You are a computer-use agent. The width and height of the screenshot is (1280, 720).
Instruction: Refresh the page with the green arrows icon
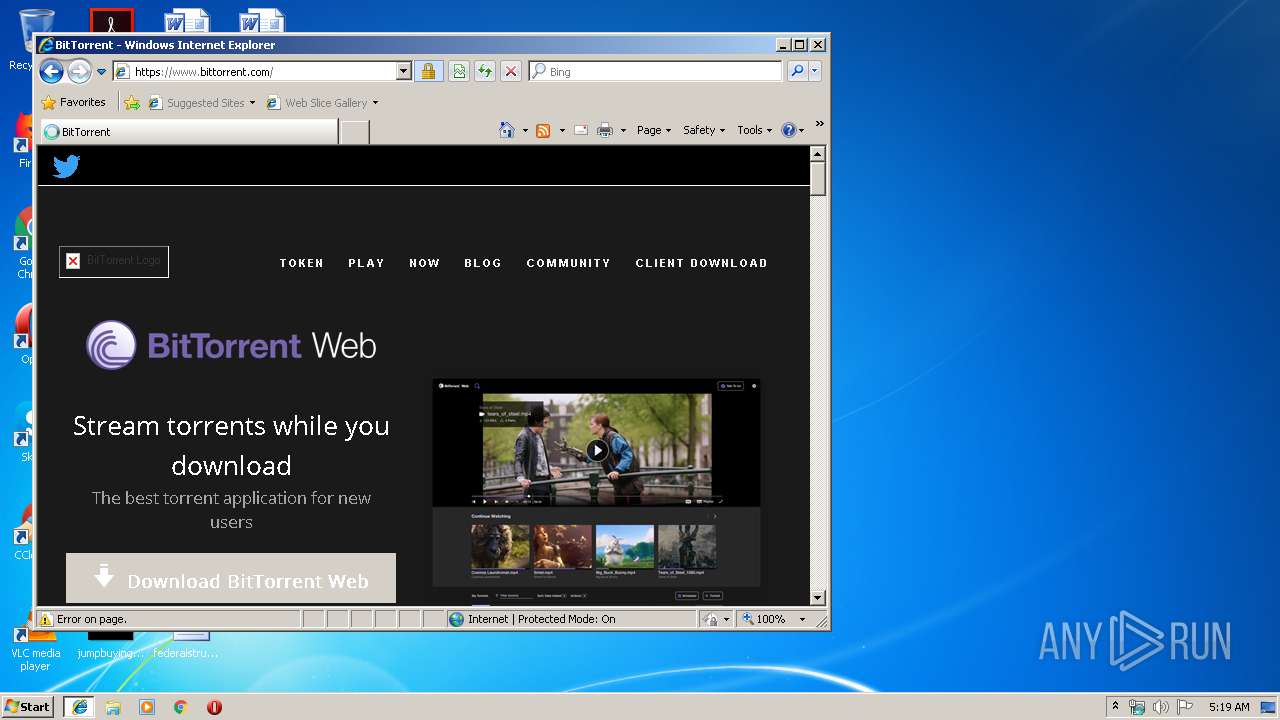(485, 71)
